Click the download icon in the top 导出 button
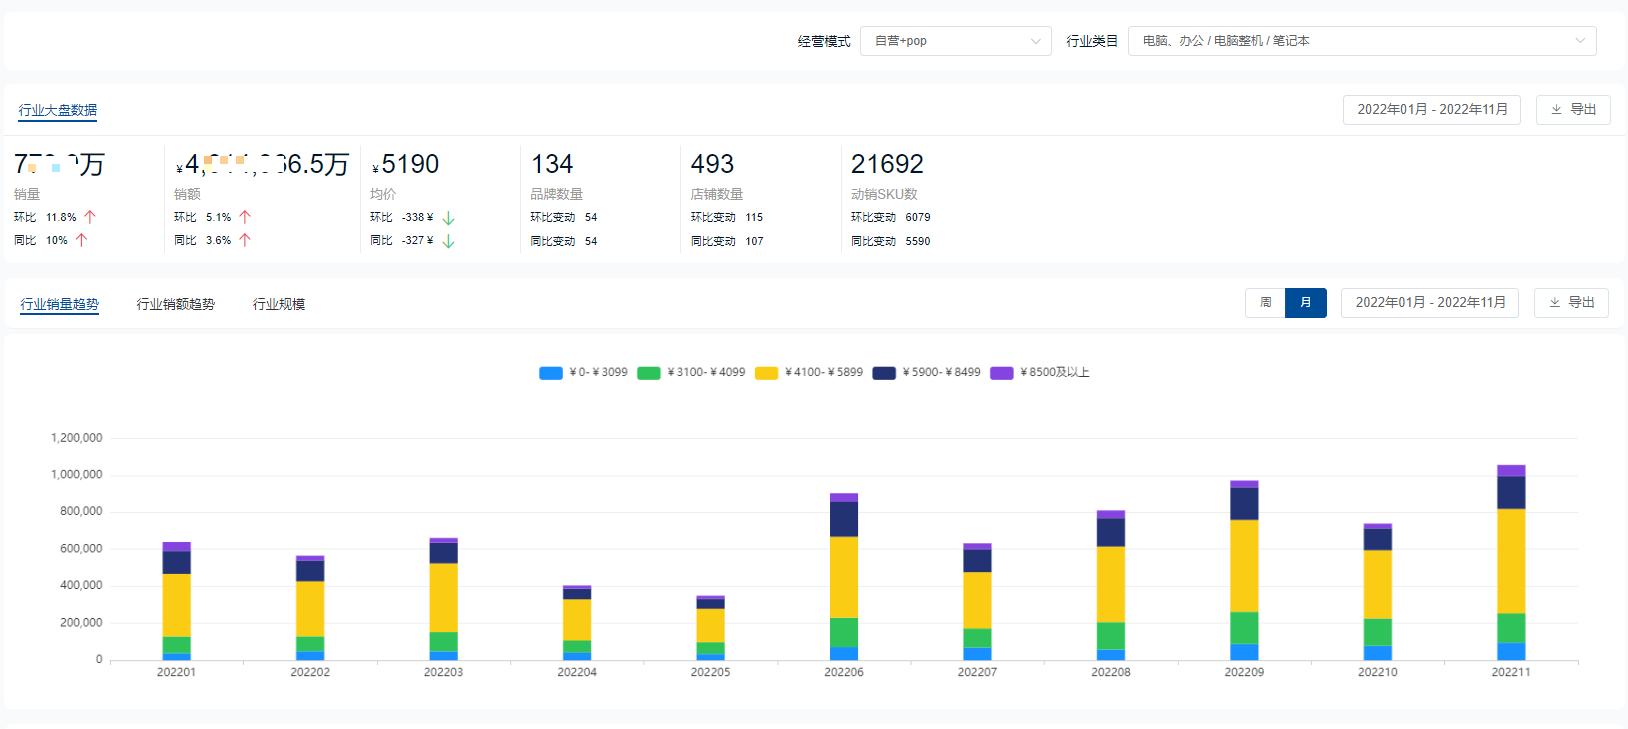The height and width of the screenshot is (729, 1628). (x=1556, y=110)
